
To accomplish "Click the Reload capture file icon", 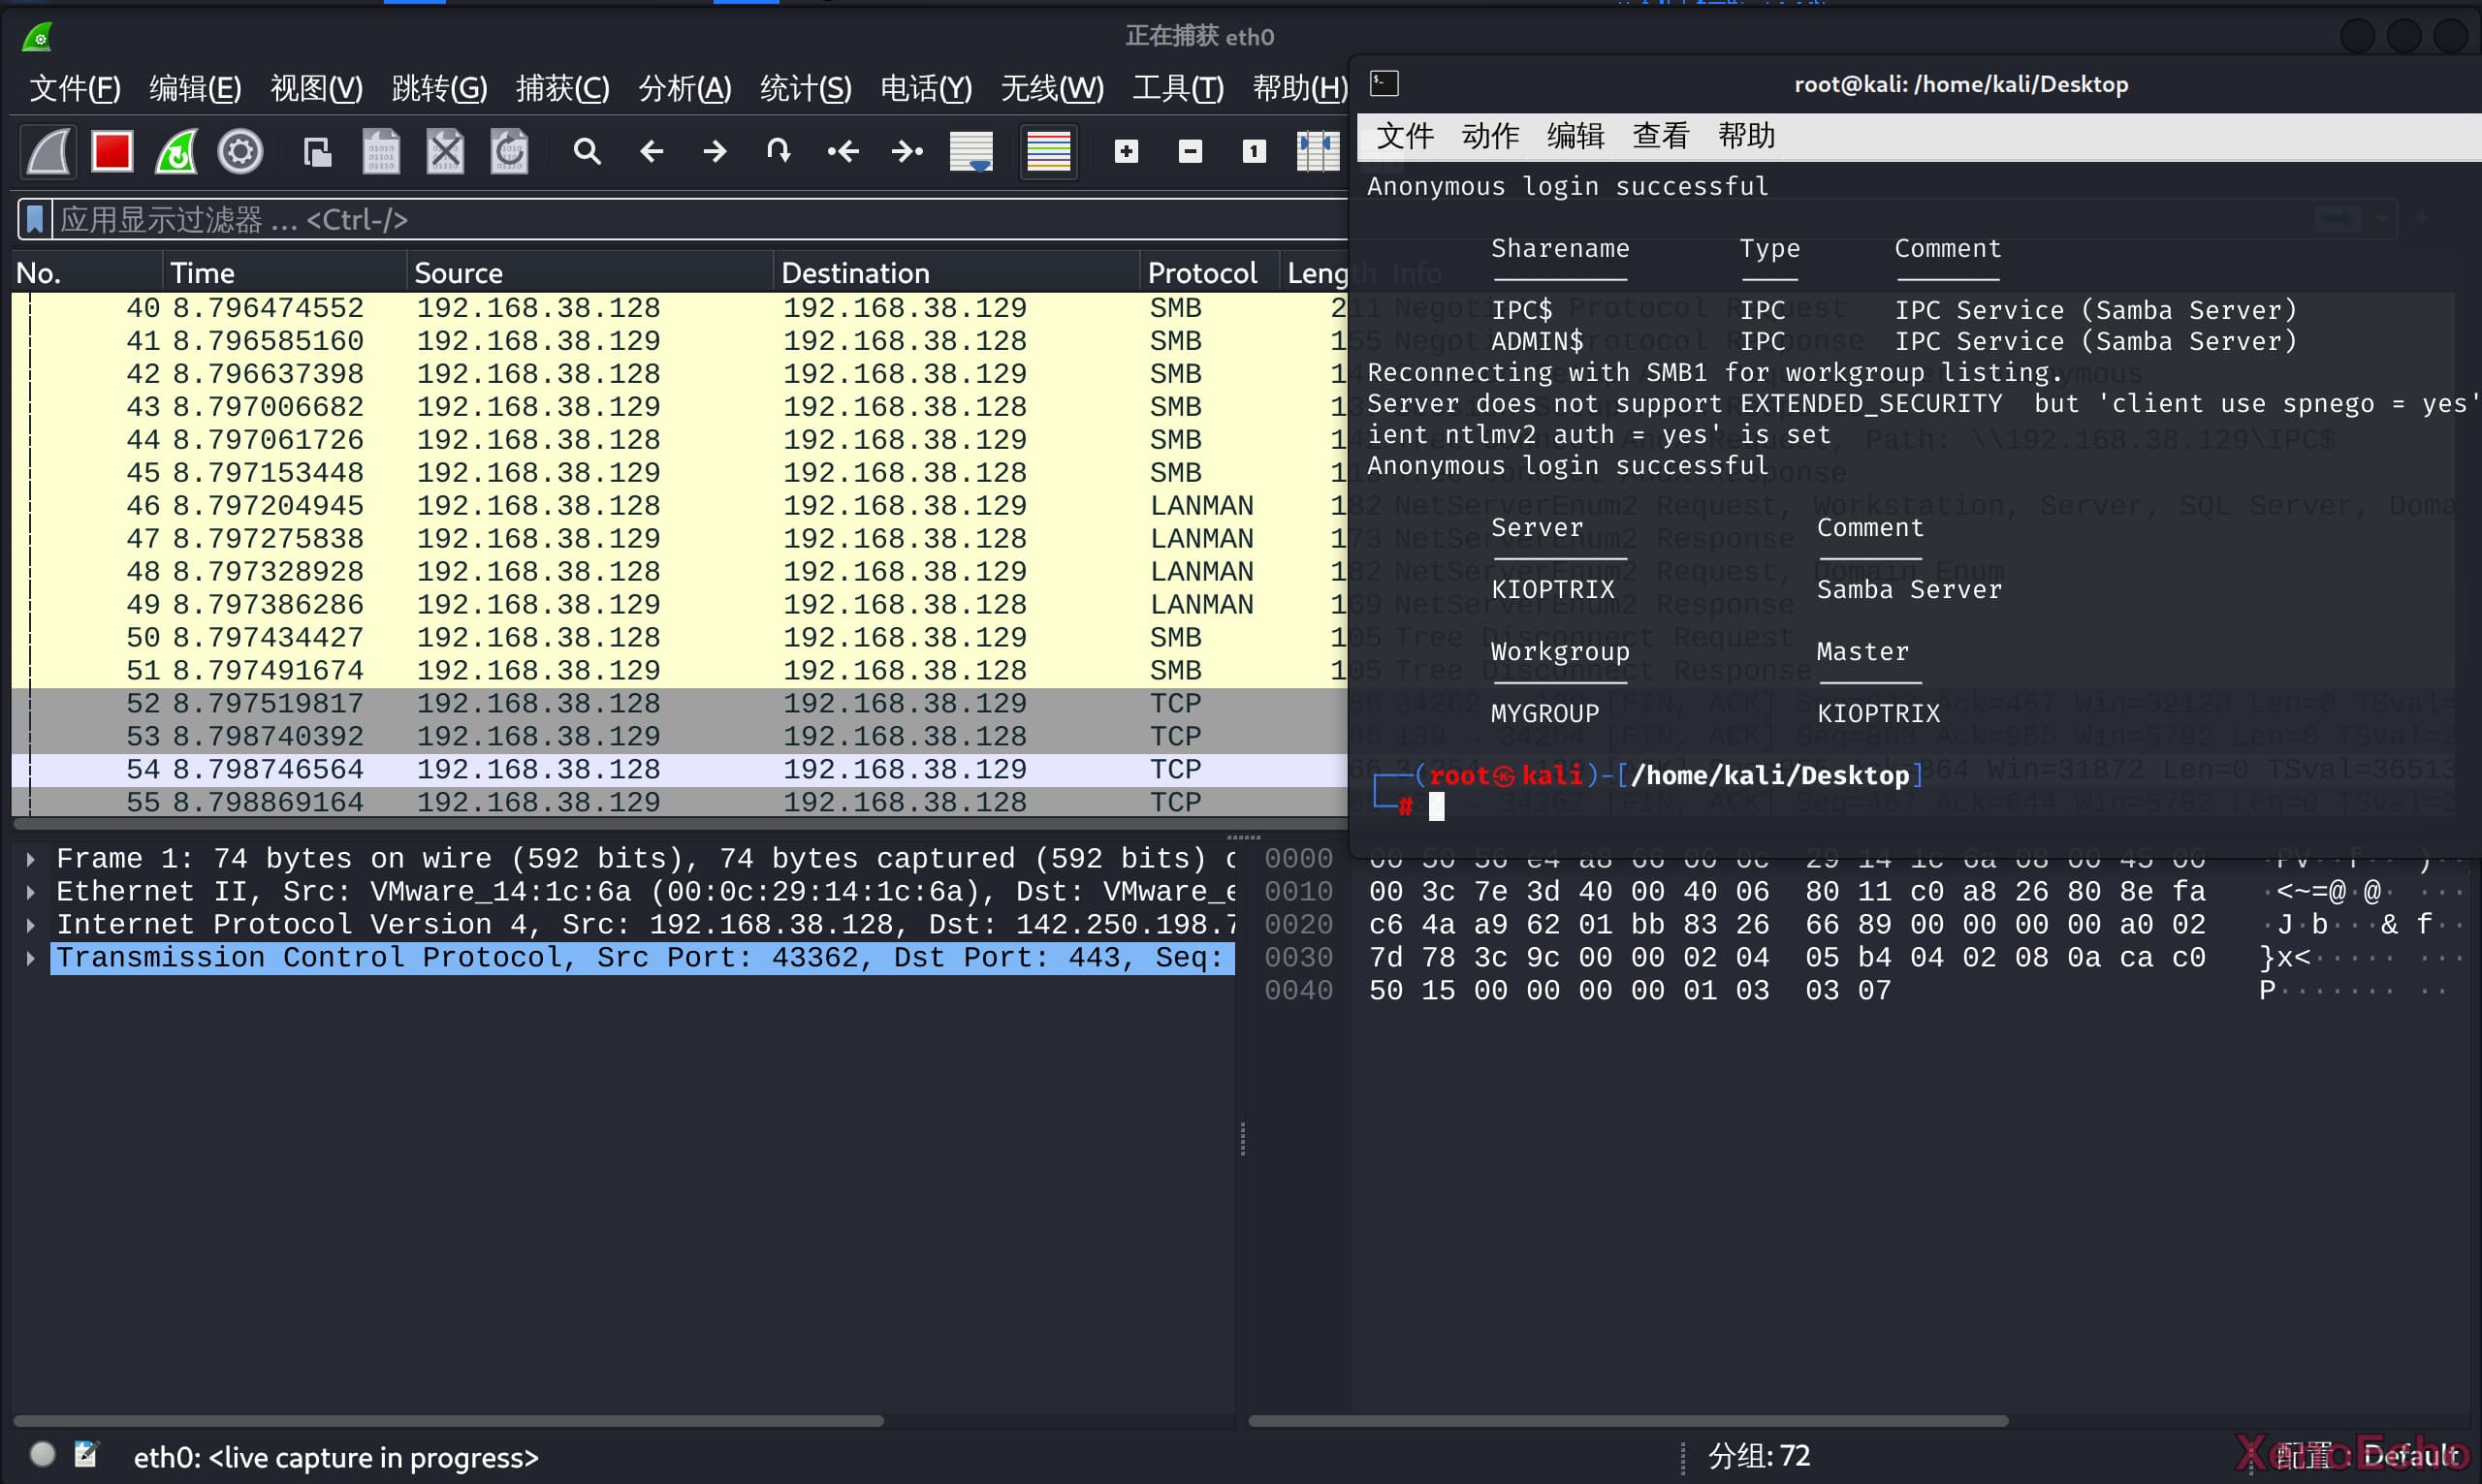I will [x=509, y=152].
